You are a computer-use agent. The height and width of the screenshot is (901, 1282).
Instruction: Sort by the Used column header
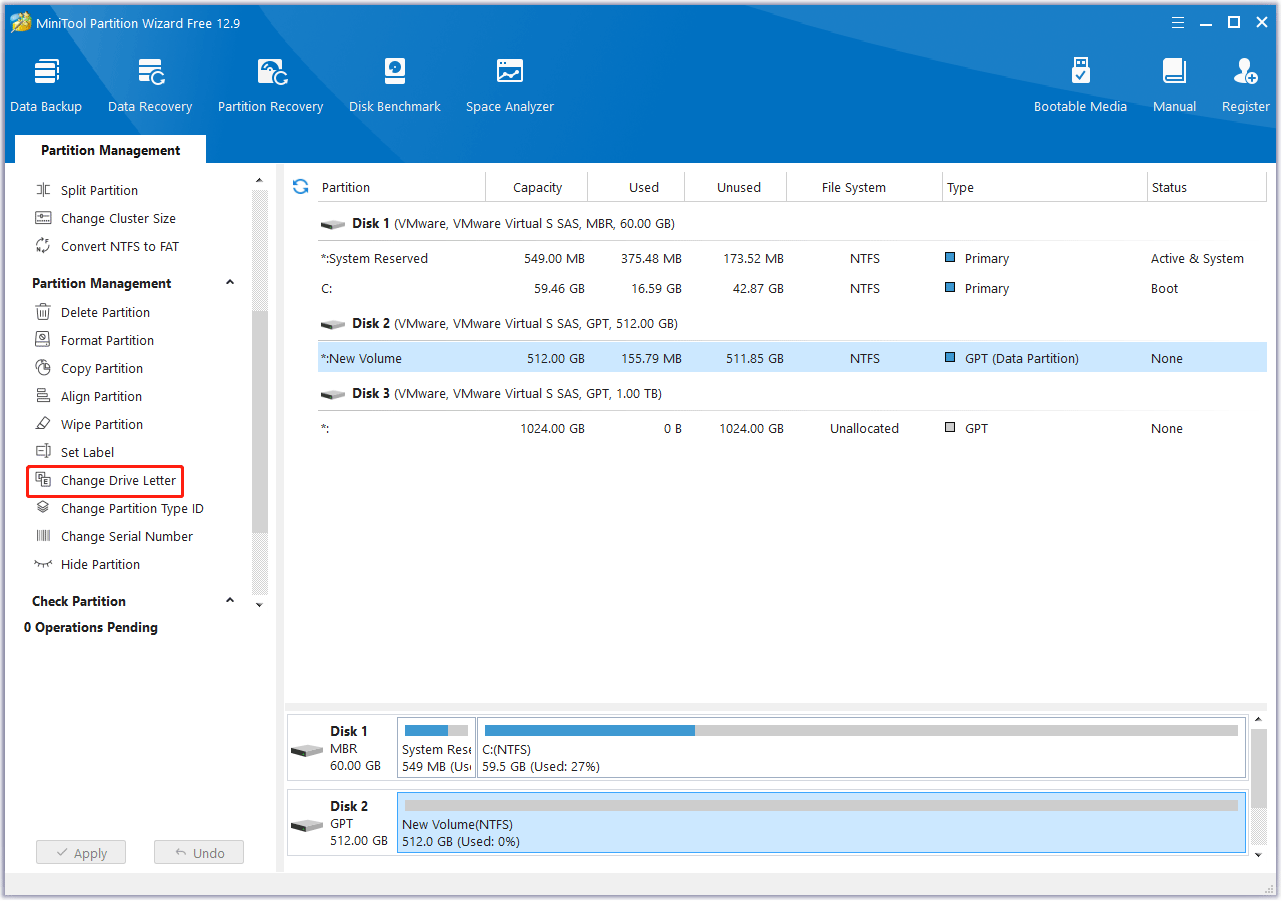click(636, 187)
